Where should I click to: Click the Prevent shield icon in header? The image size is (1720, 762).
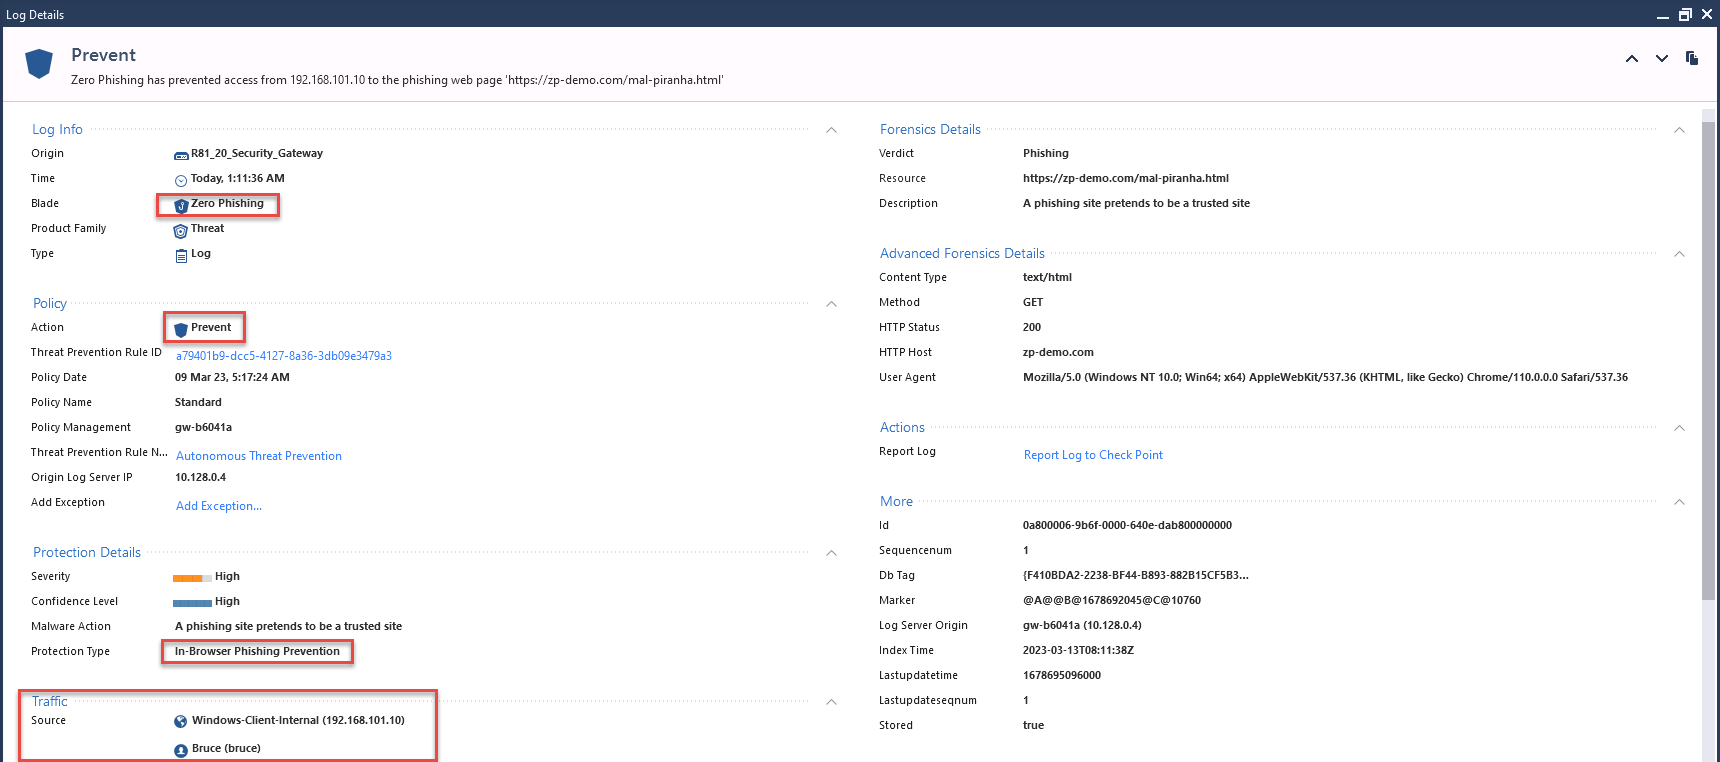click(39, 64)
